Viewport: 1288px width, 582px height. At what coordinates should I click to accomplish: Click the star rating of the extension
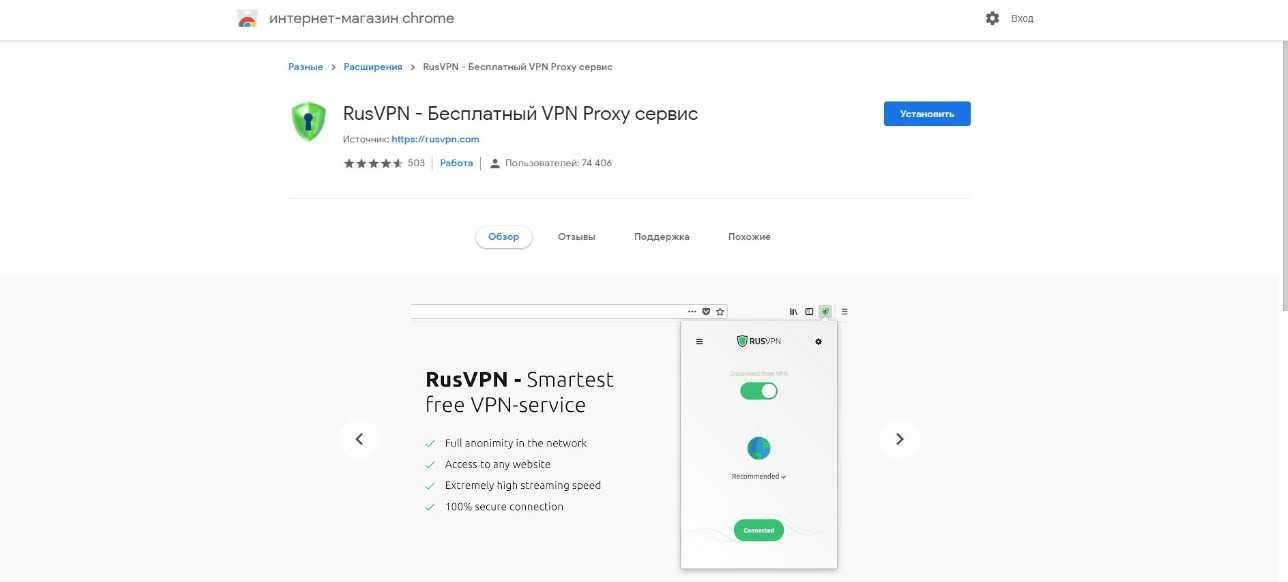tap(373, 163)
